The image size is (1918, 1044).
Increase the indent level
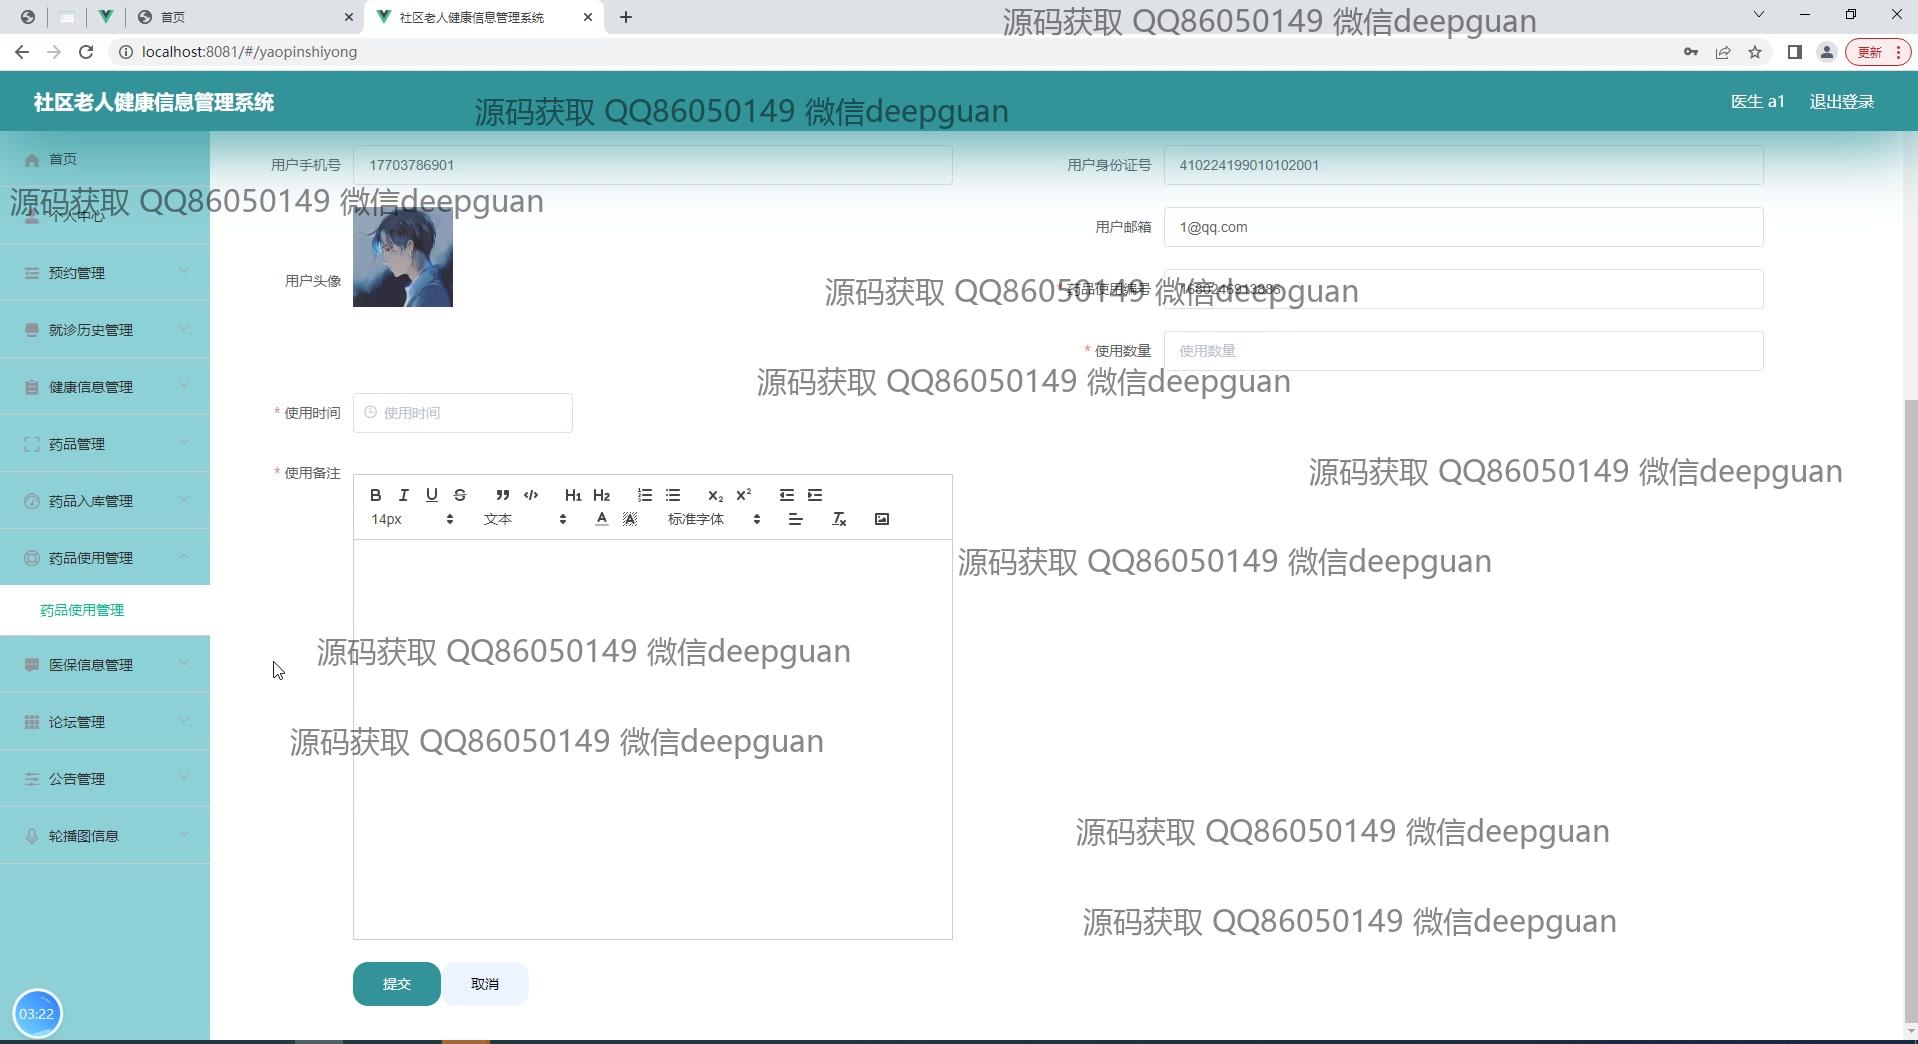(815, 495)
